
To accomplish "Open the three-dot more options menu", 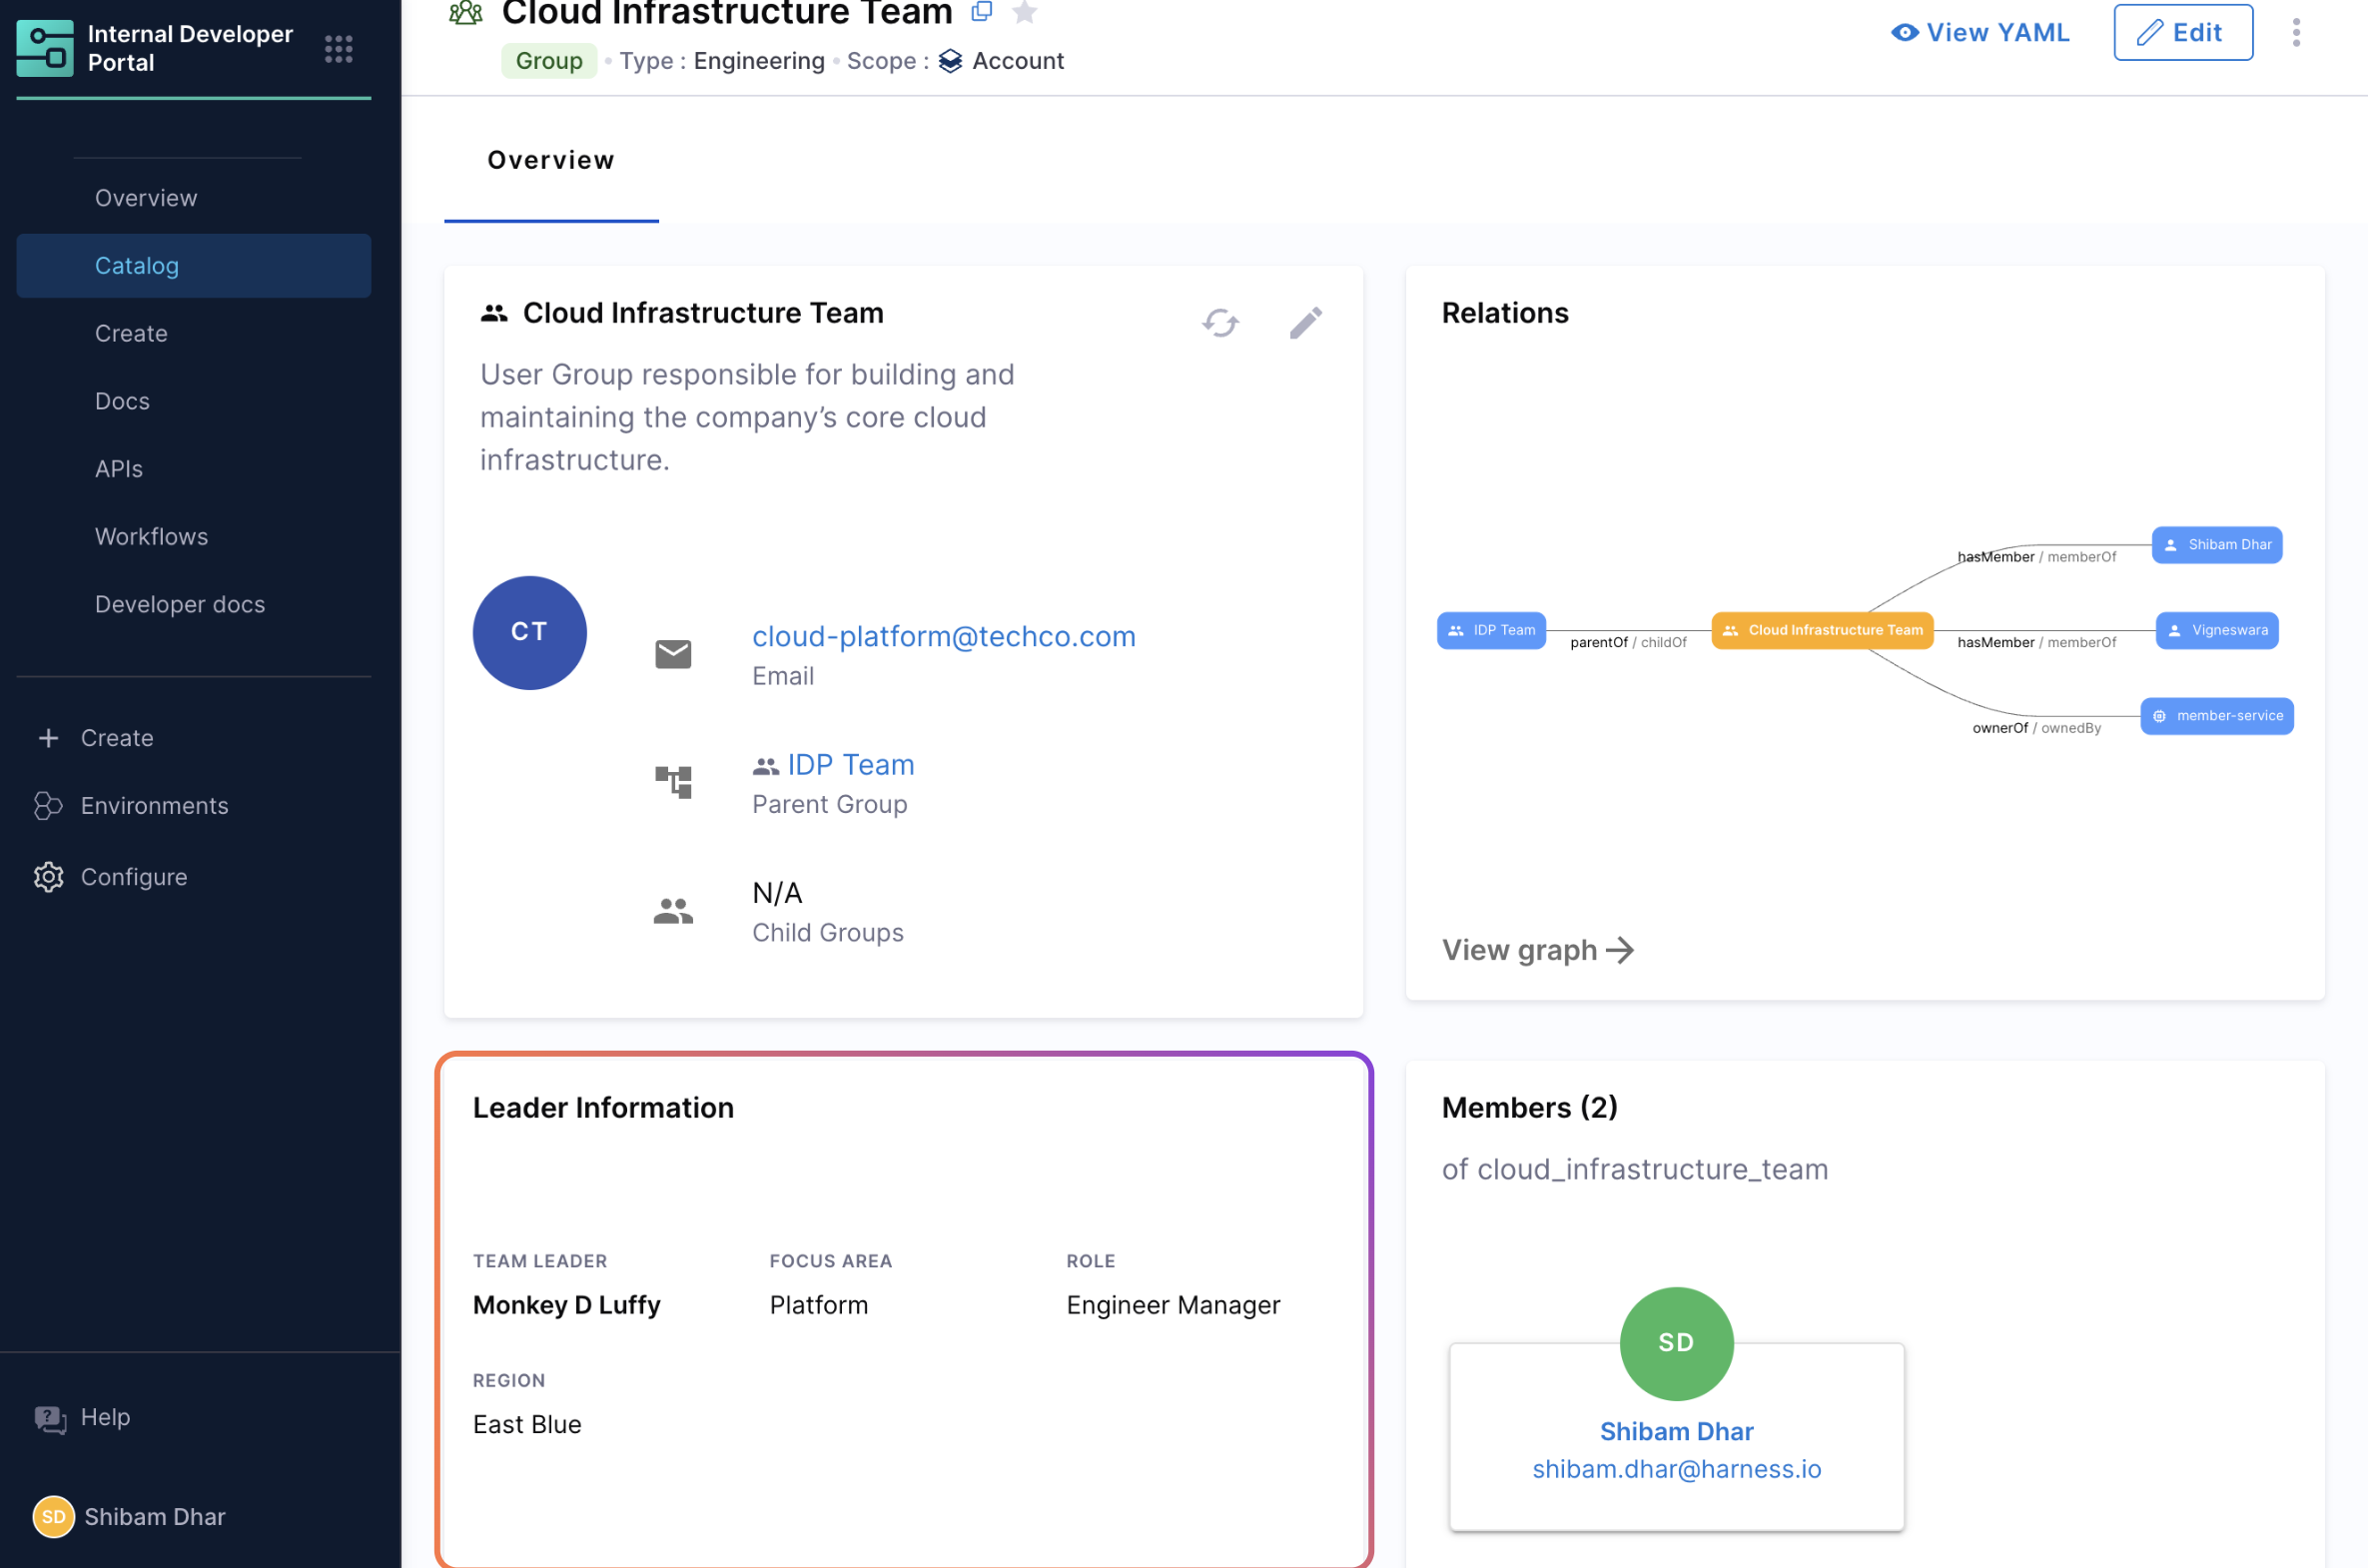I will coord(2296,33).
